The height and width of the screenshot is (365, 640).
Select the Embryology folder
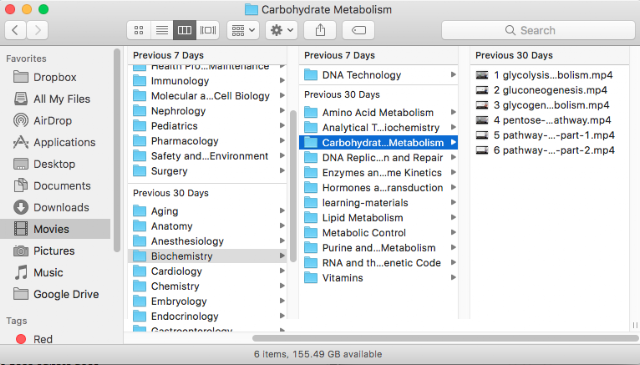click(207, 301)
